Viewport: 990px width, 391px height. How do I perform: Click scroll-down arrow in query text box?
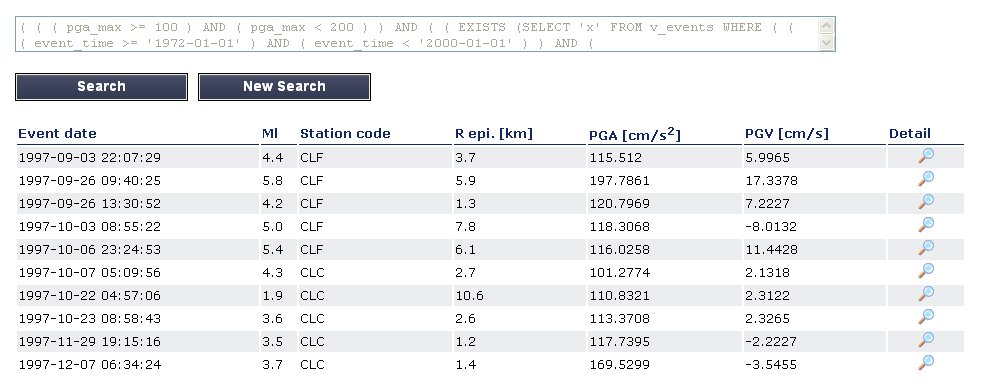click(826, 42)
